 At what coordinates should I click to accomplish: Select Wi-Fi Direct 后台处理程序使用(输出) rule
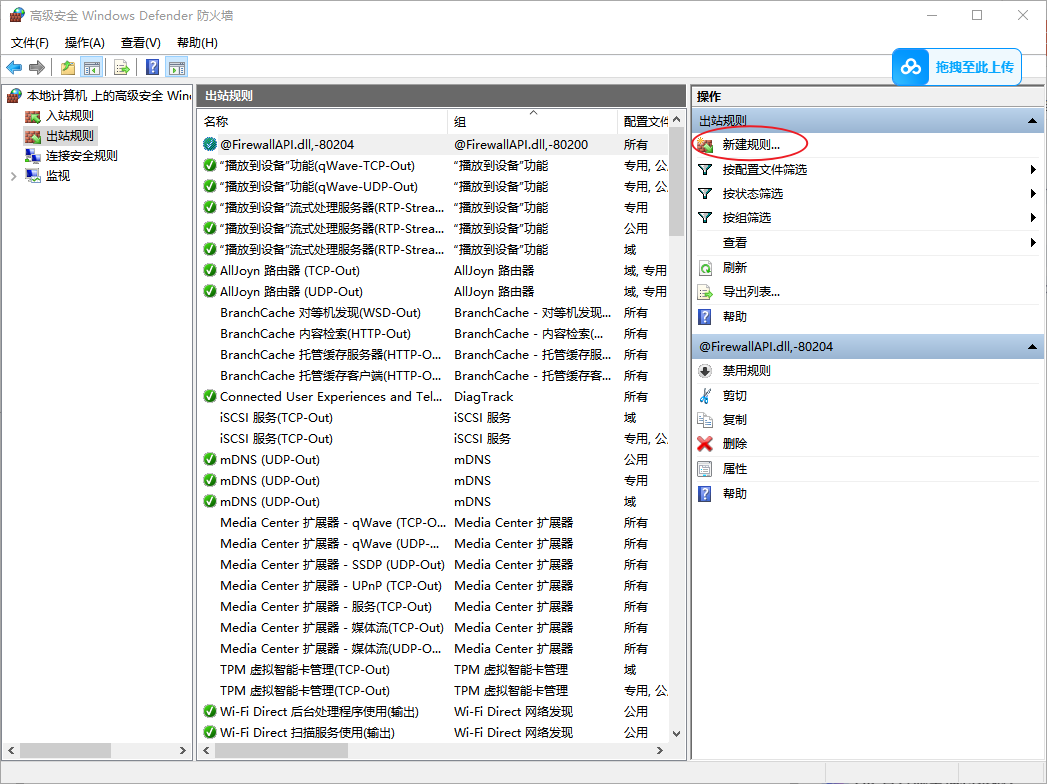tap(434, 711)
